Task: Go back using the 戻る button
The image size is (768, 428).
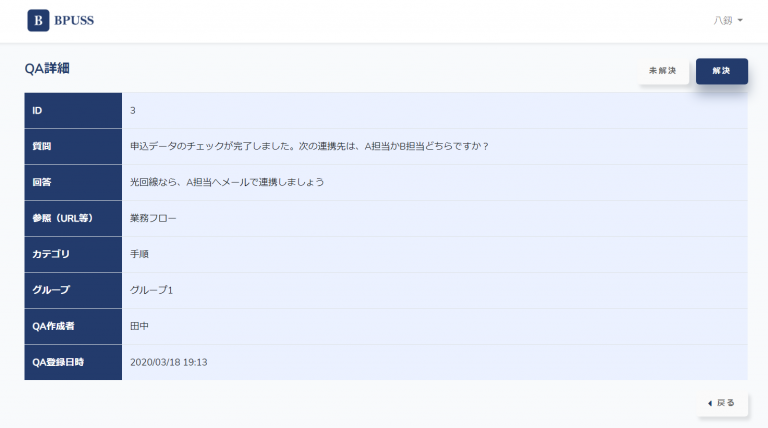Action: [722, 403]
